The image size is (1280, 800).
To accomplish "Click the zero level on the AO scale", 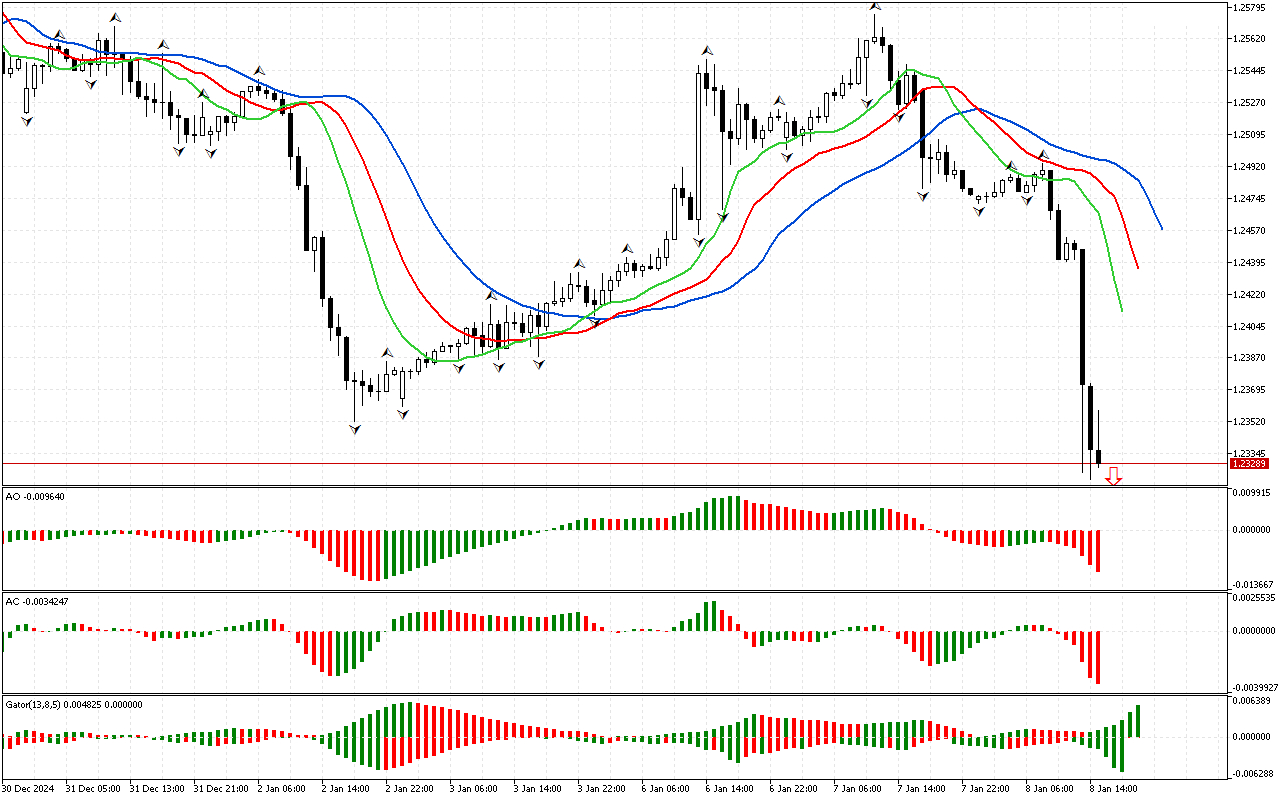I will coord(1253,530).
